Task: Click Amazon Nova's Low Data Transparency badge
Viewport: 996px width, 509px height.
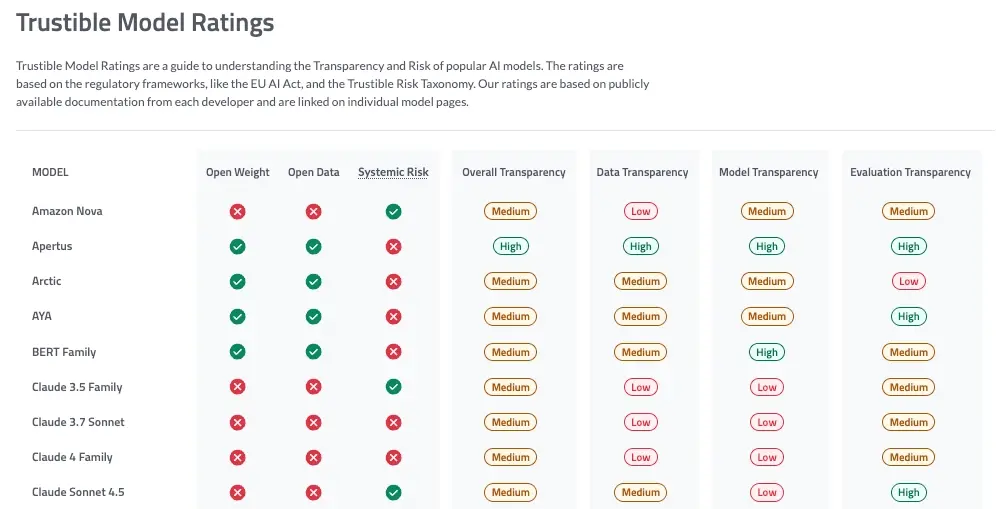Action: coord(640,212)
